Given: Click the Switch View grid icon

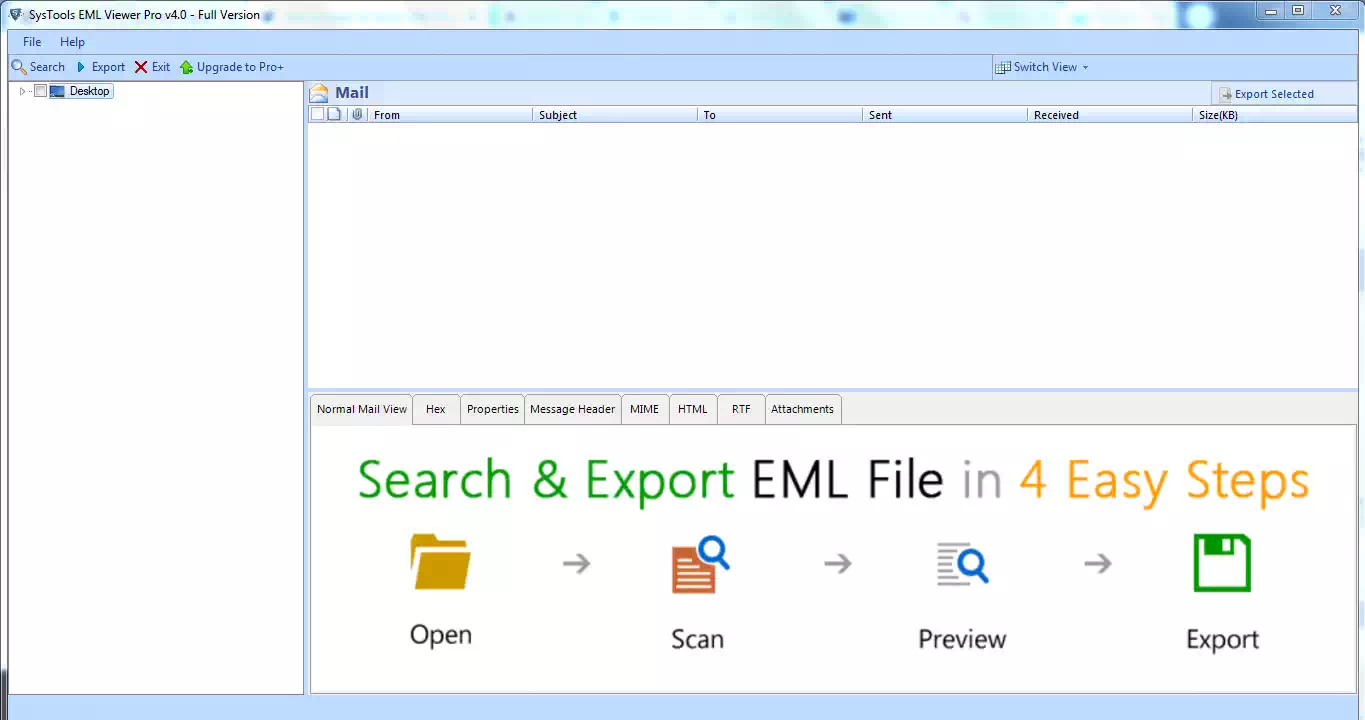Looking at the screenshot, I should click(x=1002, y=67).
